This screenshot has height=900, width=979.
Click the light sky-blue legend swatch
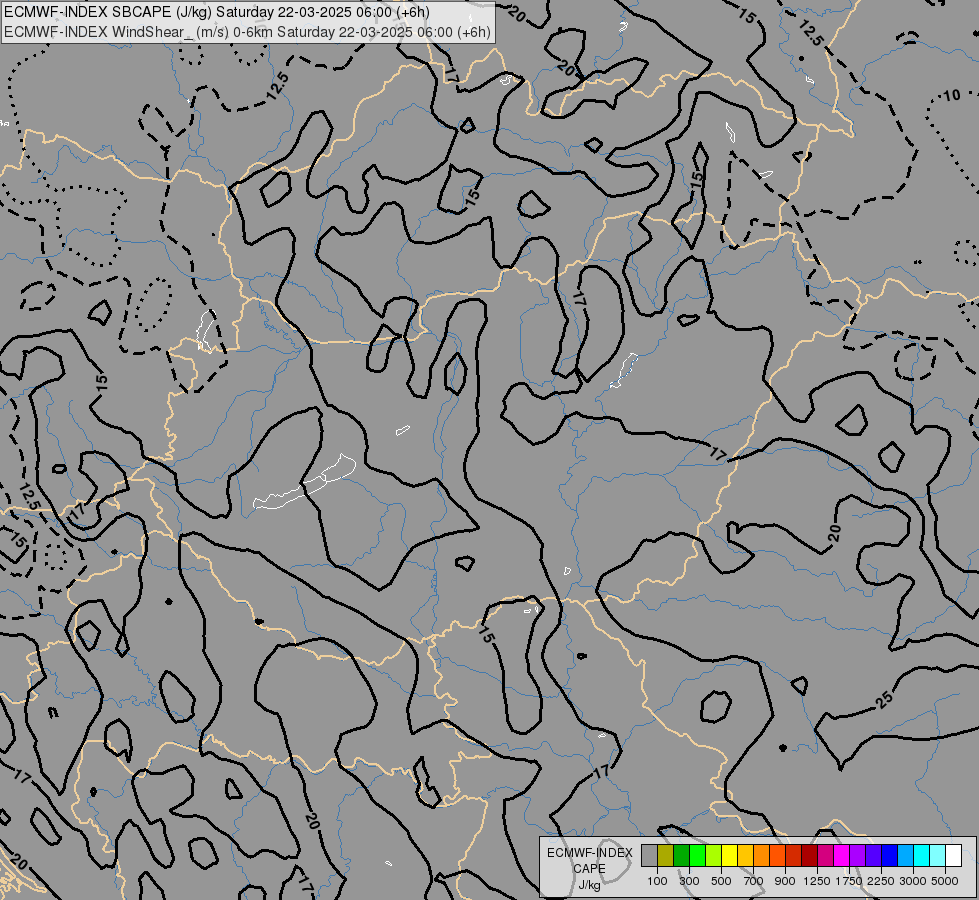tap(905, 855)
